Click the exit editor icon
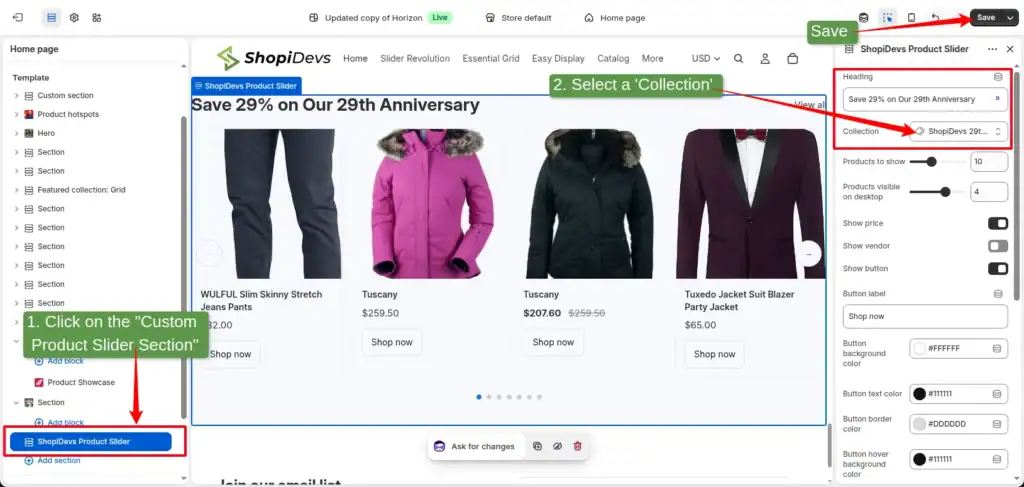 click(x=18, y=18)
